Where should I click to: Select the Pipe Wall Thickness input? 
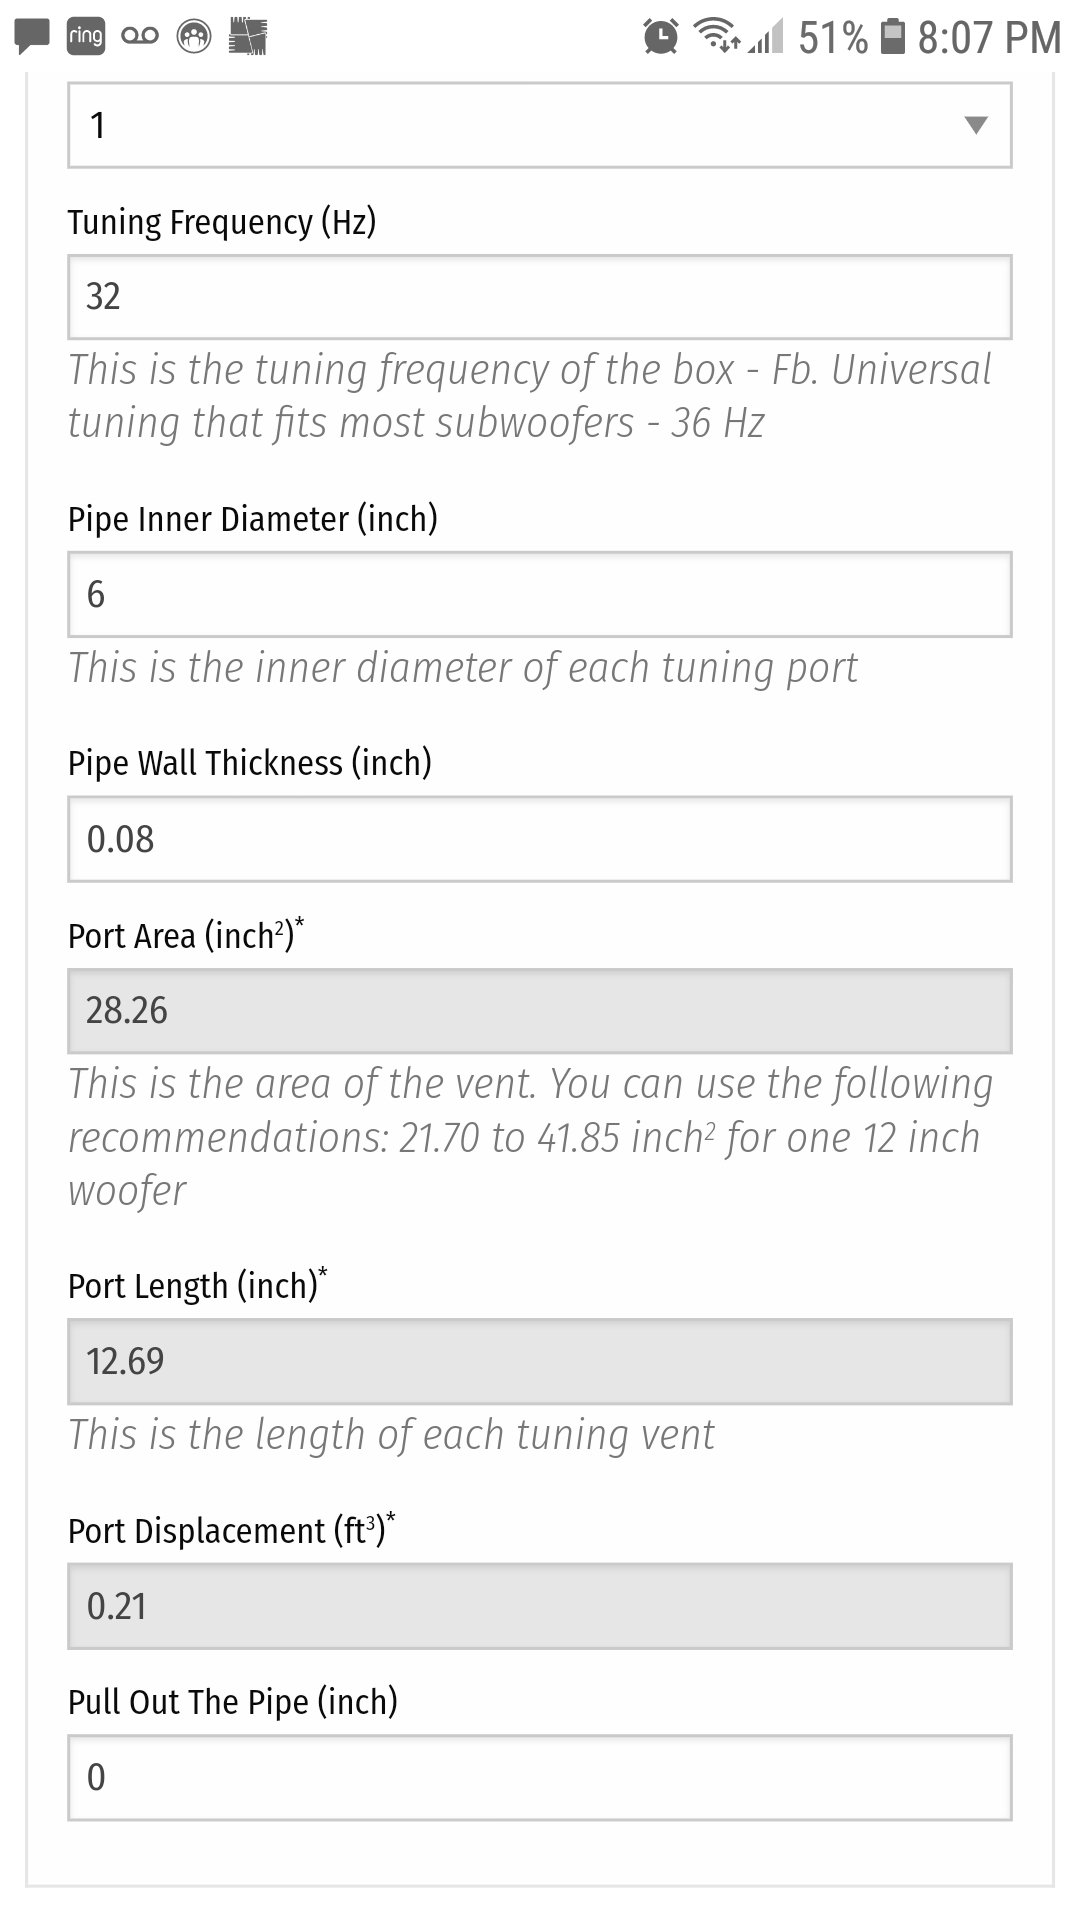click(540, 839)
